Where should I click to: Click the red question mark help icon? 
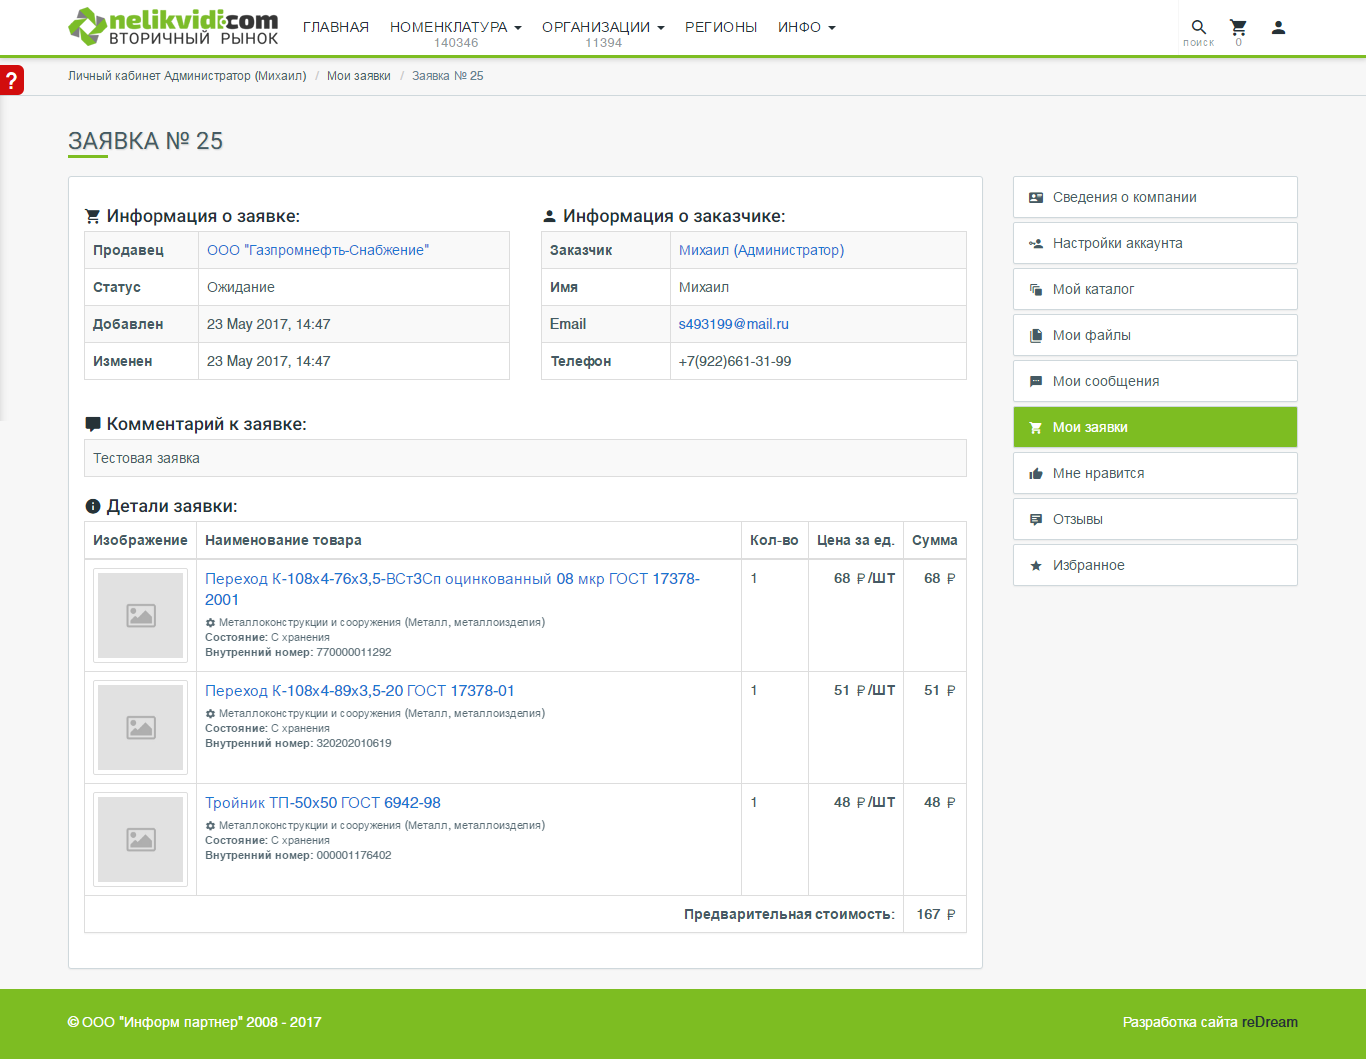point(11,80)
